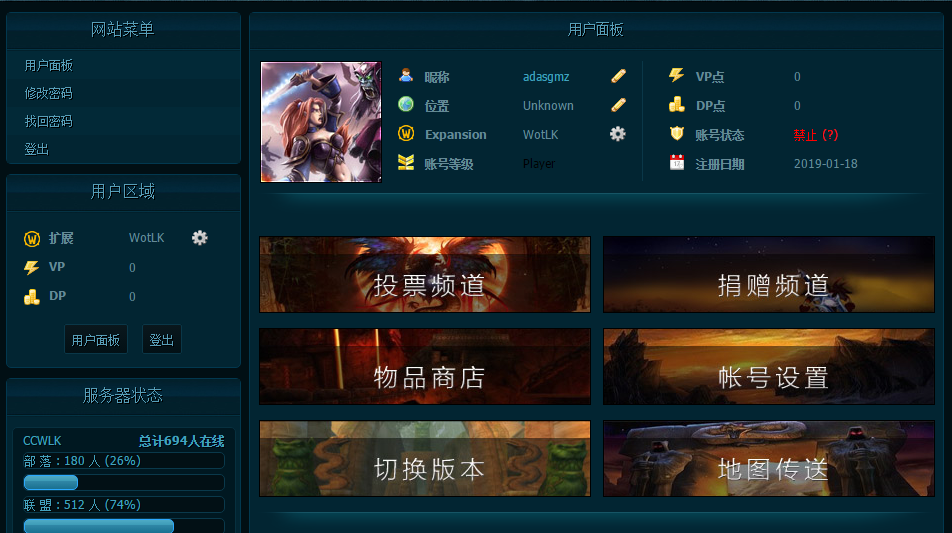Click the pencil icon beside location Unknown

[618, 105]
